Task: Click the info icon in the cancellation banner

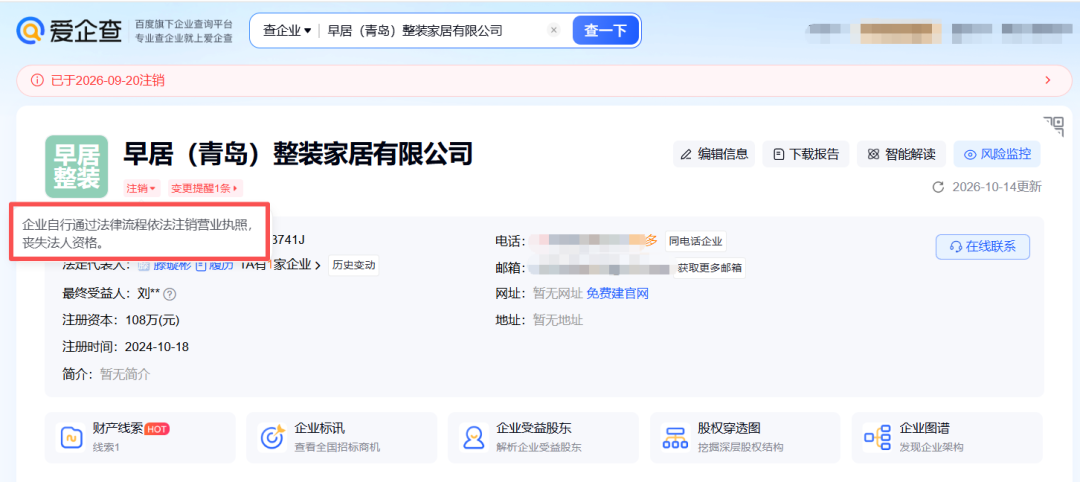Action: [x=37, y=81]
